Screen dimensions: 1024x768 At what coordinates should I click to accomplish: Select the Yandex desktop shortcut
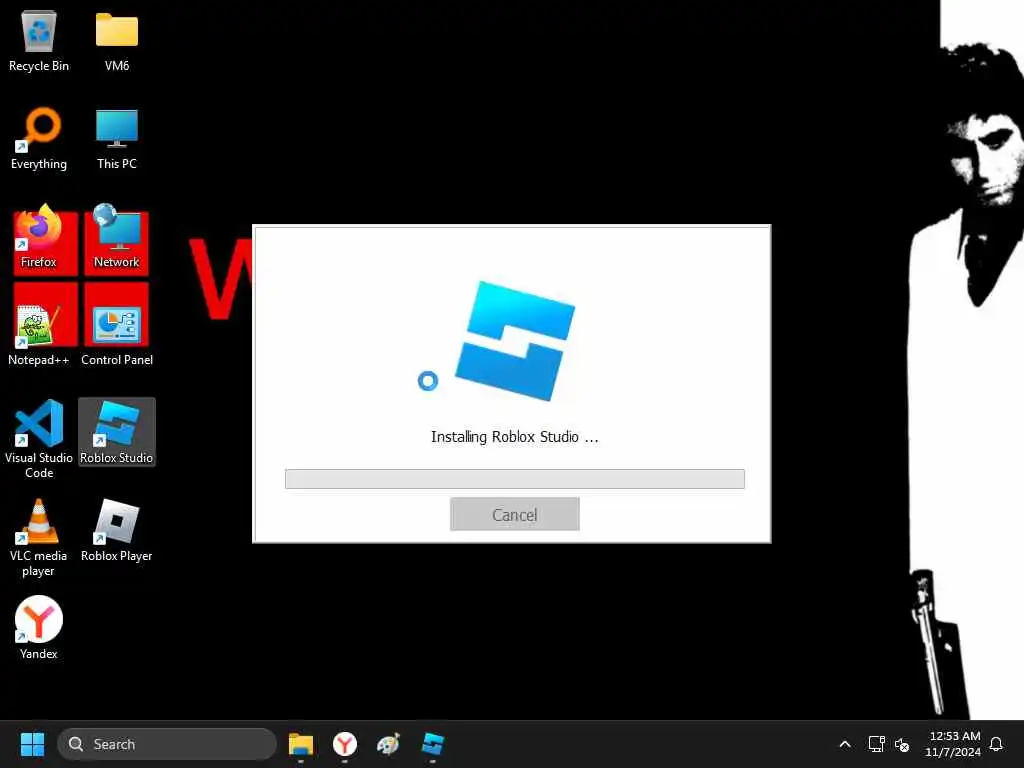pyautogui.click(x=39, y=628)
